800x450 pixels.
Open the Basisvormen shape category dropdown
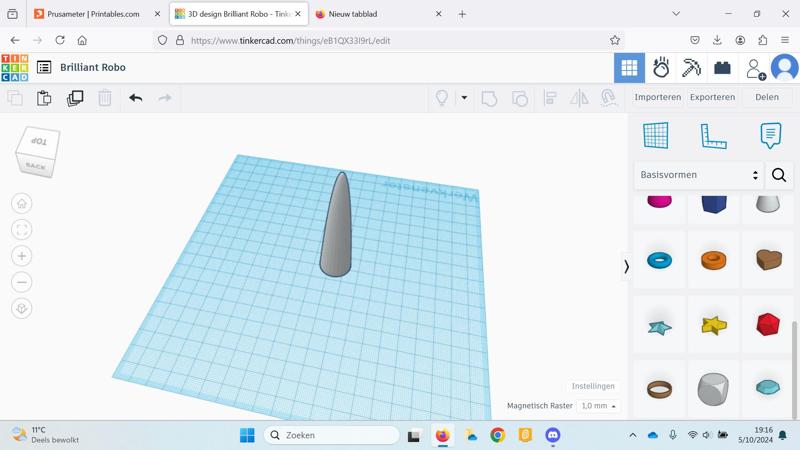(x=698, y=175)
